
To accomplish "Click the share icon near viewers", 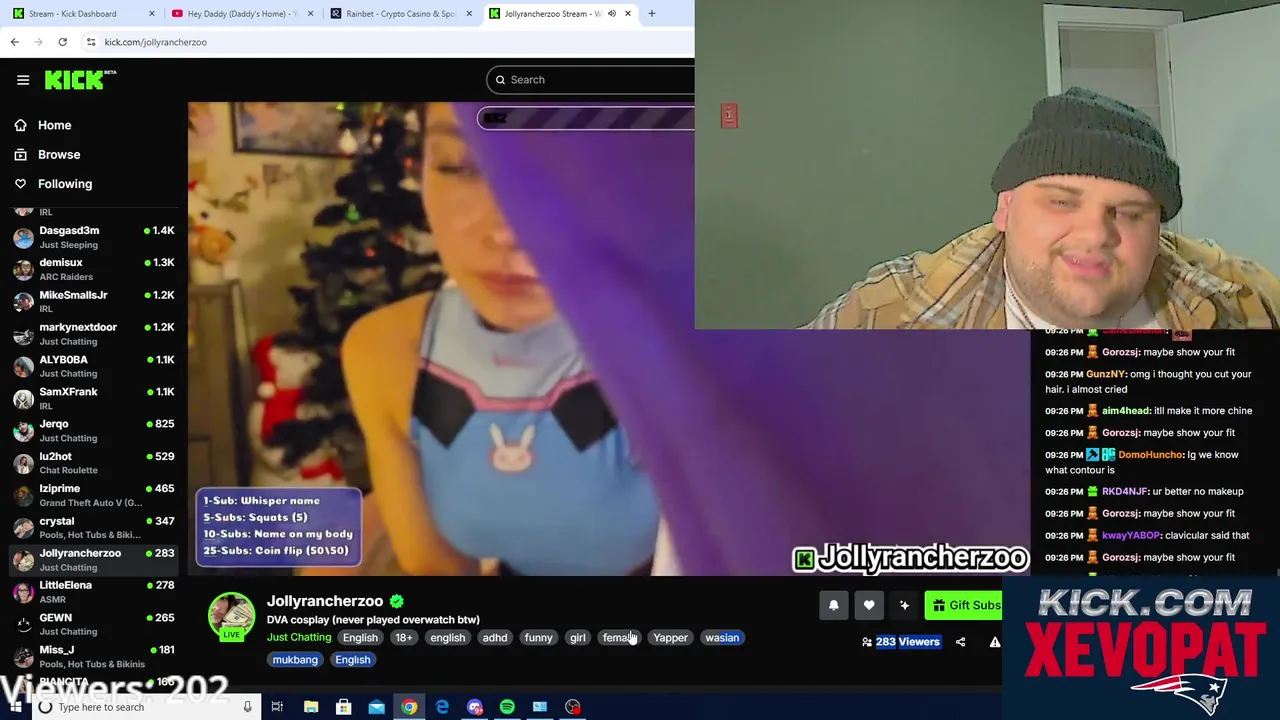I will 960,642.
